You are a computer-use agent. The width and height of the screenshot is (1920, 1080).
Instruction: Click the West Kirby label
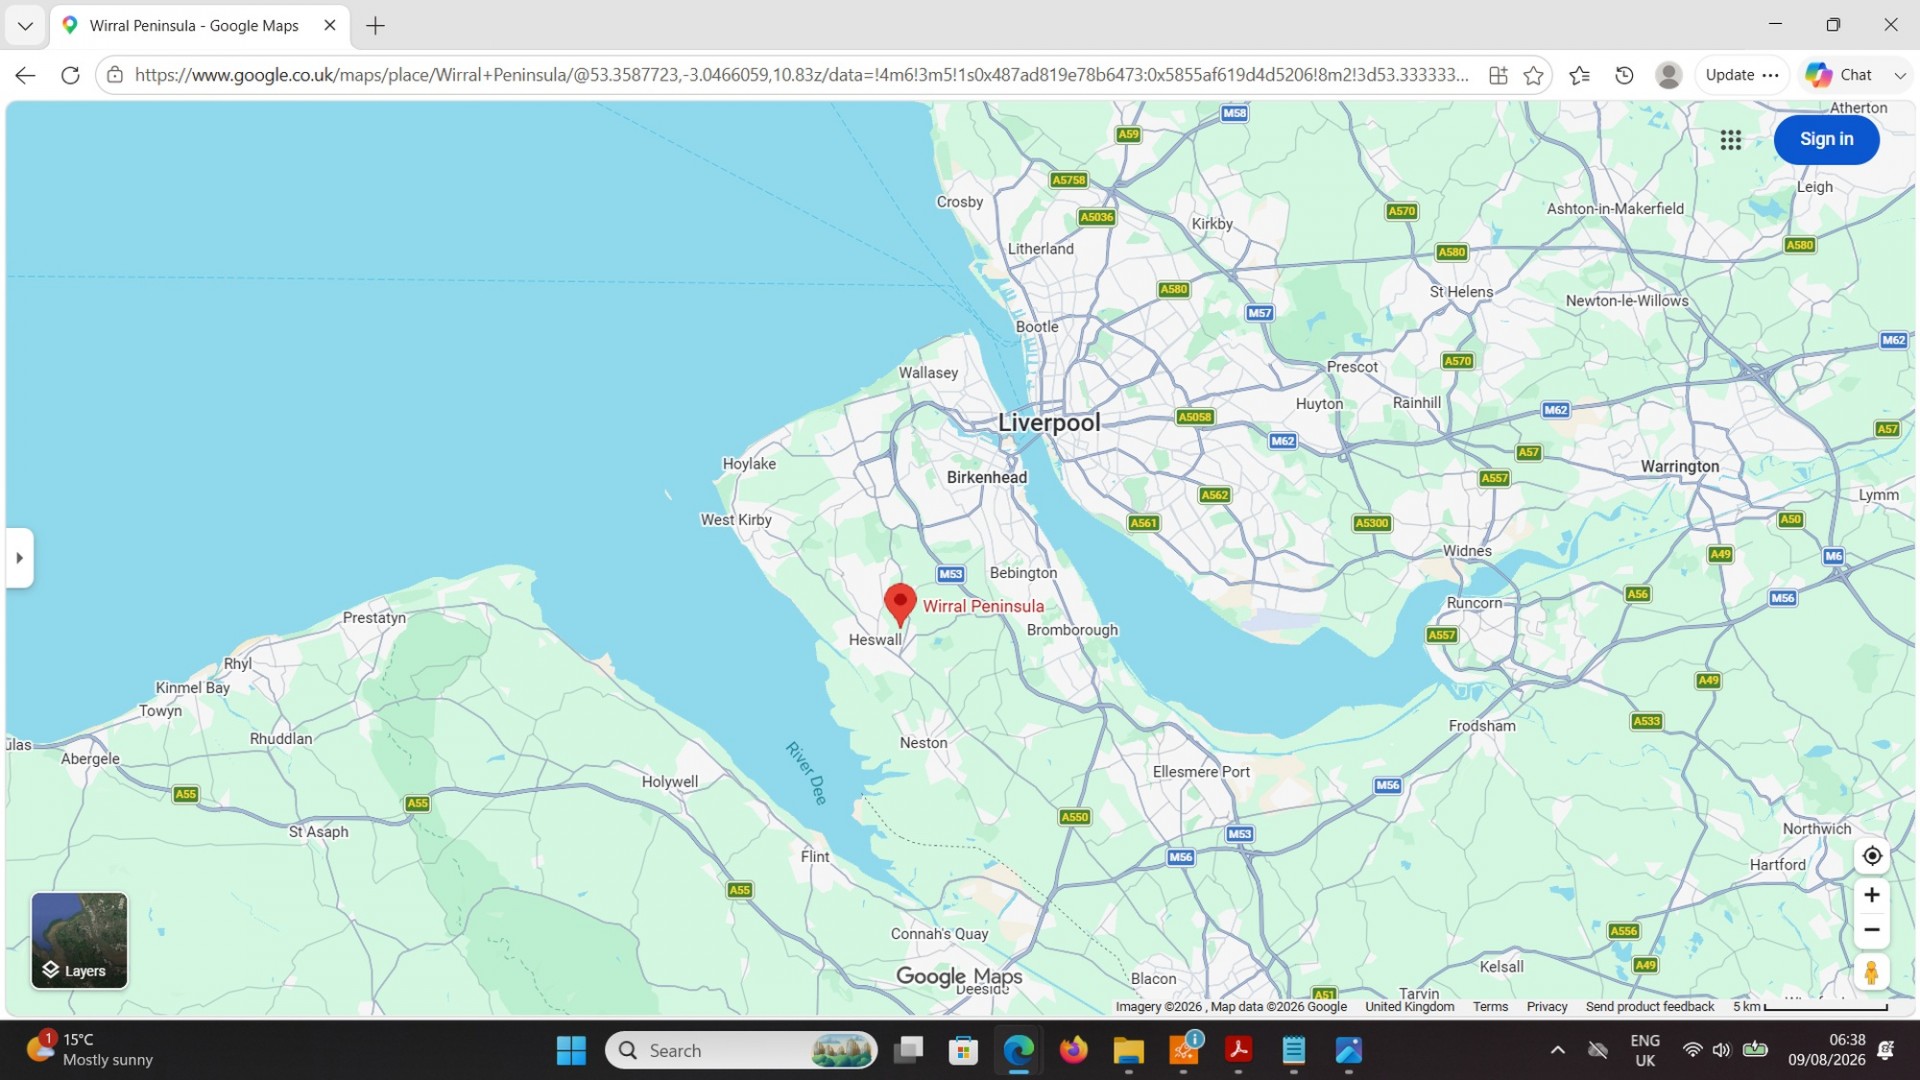[736, 520]
